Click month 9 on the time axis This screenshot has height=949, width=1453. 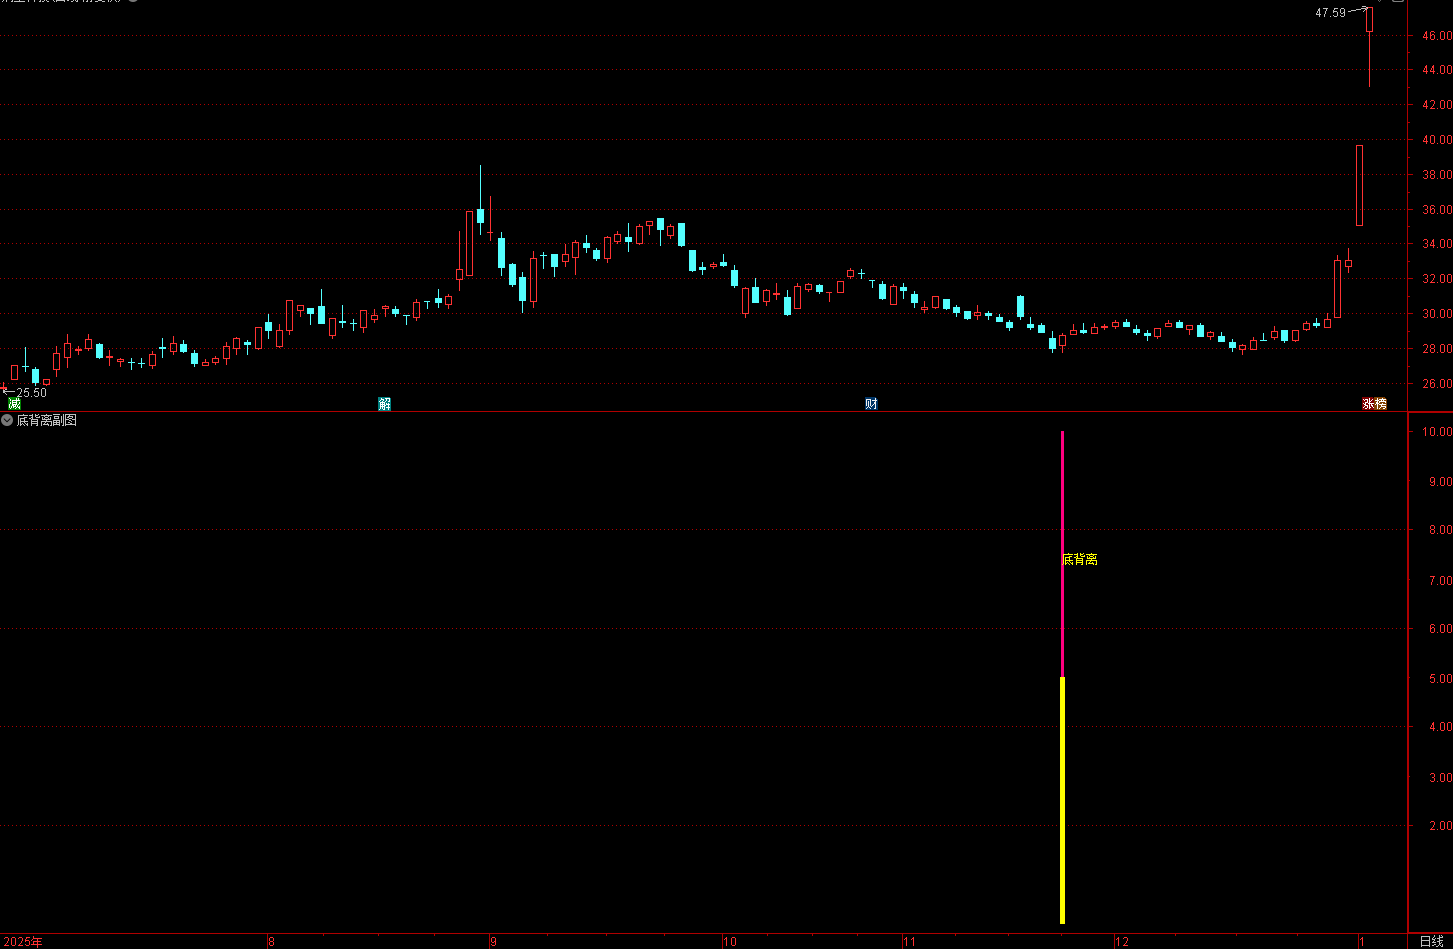(x=493, y=941)
